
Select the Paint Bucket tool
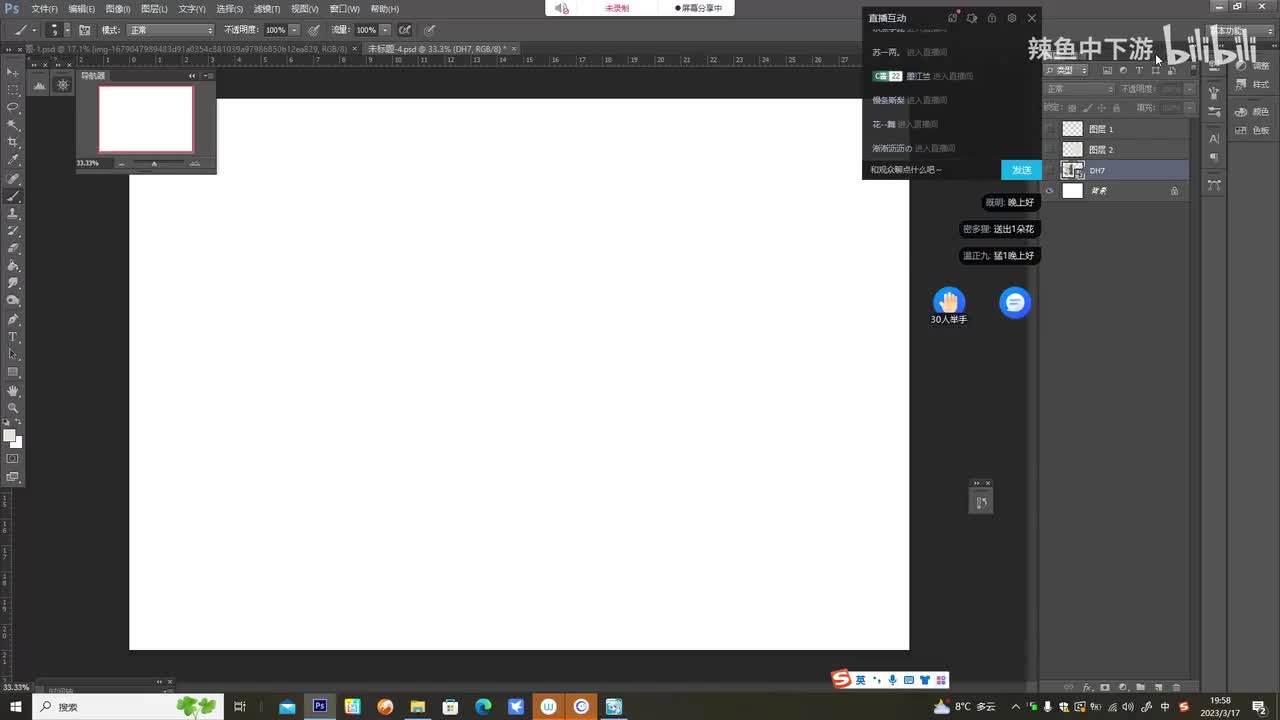tap(13, 266)
